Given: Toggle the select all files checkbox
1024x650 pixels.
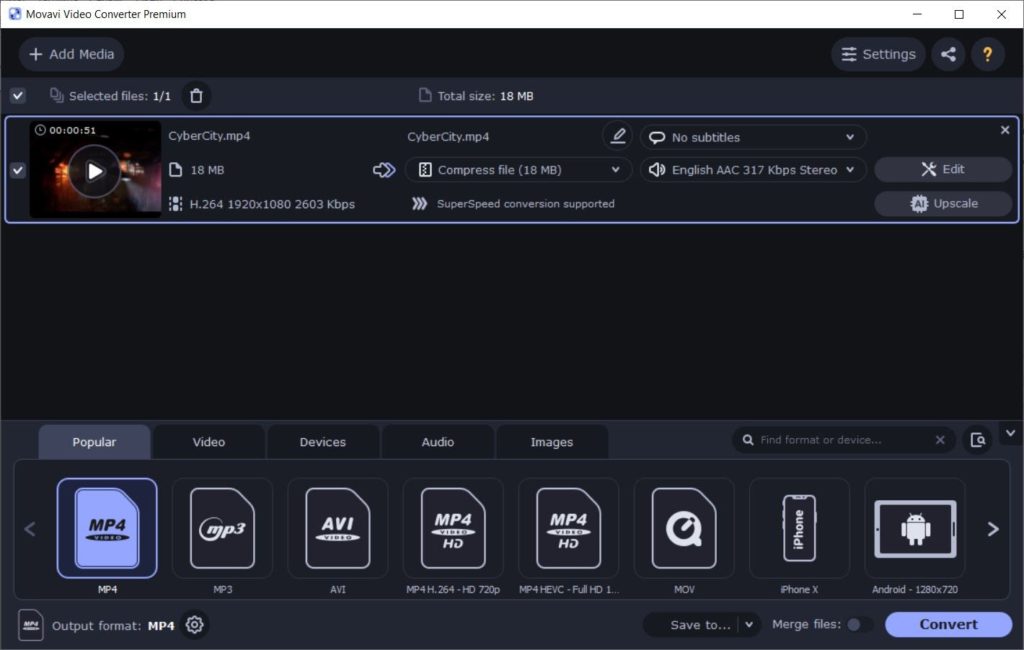Looking at the screenshot, I should point(18,96).
